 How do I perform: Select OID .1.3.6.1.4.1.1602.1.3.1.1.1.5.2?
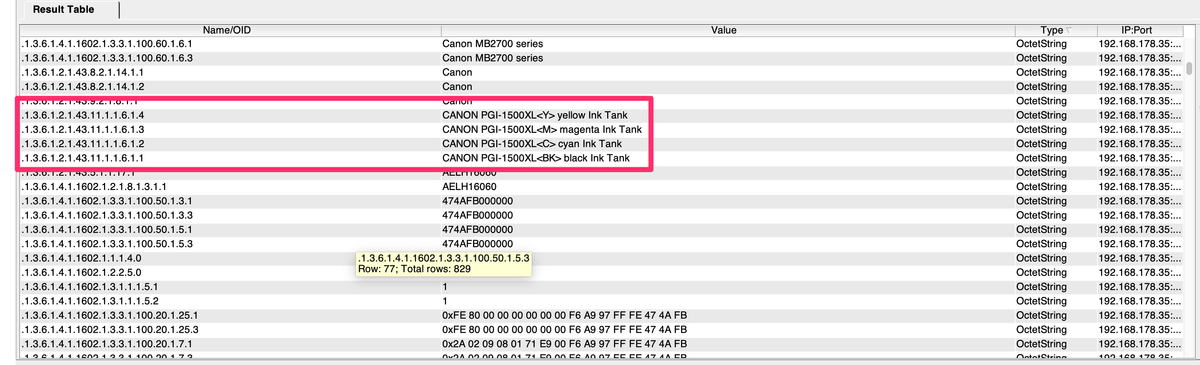point(90,300)
